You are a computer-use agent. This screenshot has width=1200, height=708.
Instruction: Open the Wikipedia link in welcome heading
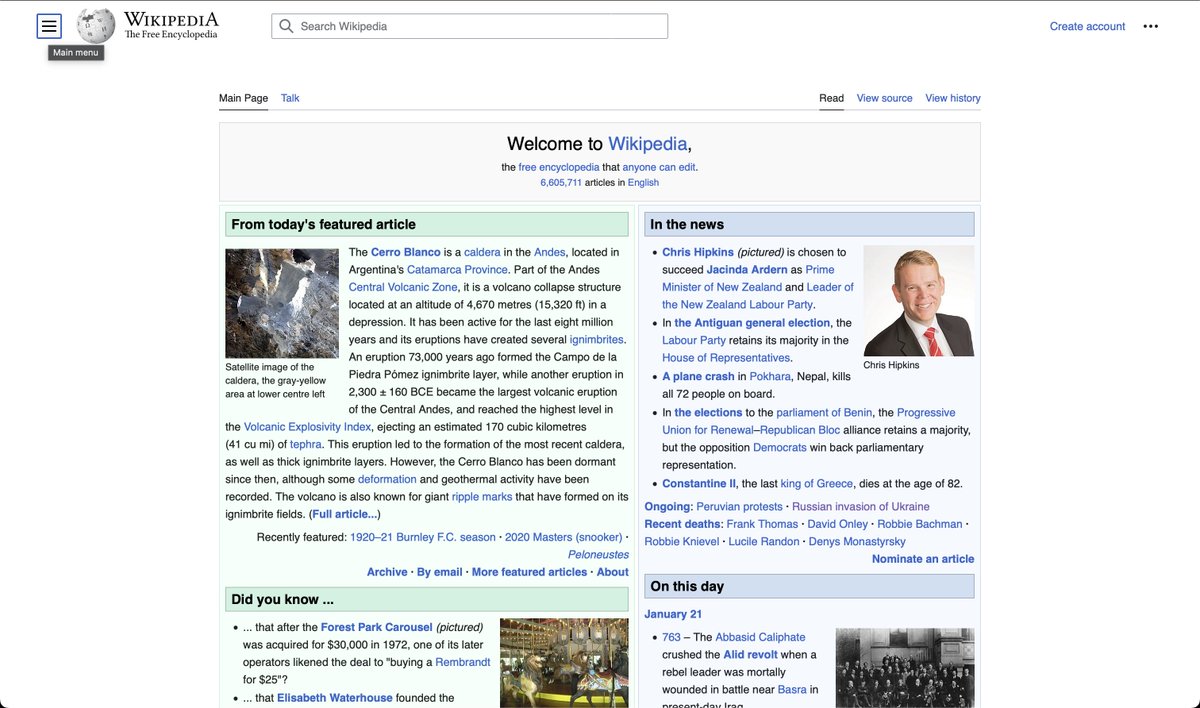(648, 144)
